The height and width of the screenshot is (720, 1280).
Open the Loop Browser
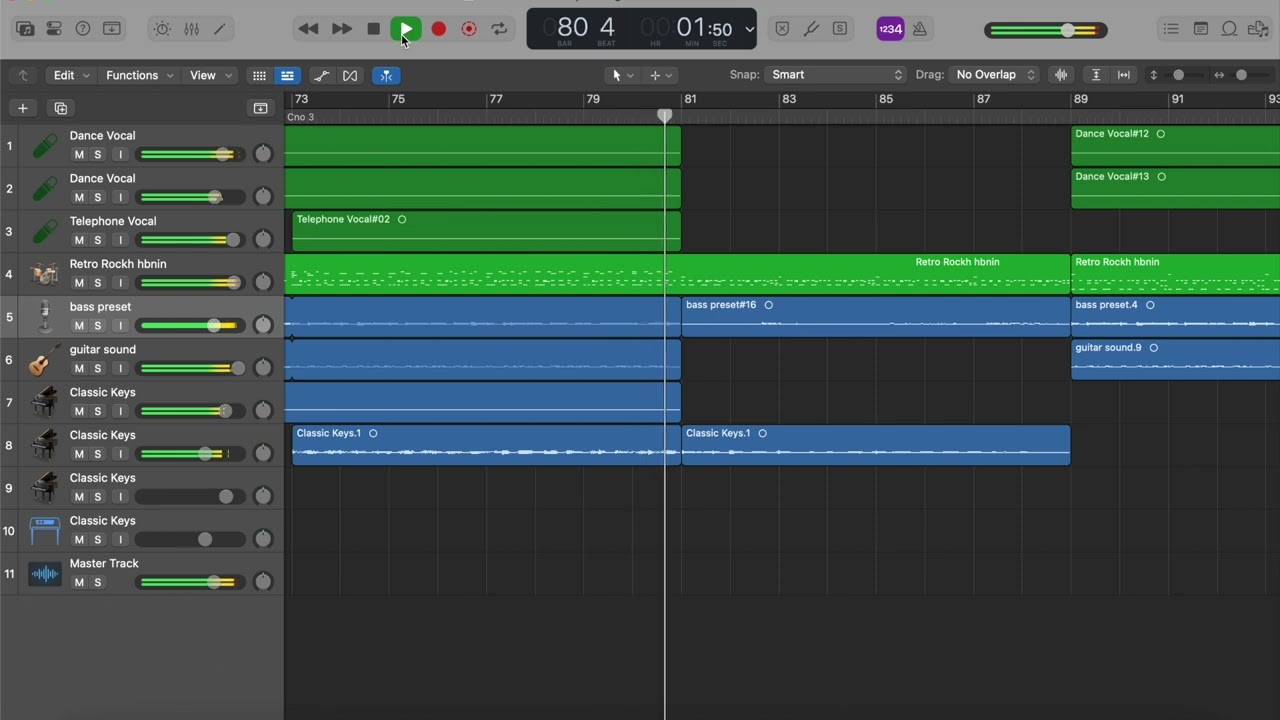pyautogui.click(x=1230, y=29)
